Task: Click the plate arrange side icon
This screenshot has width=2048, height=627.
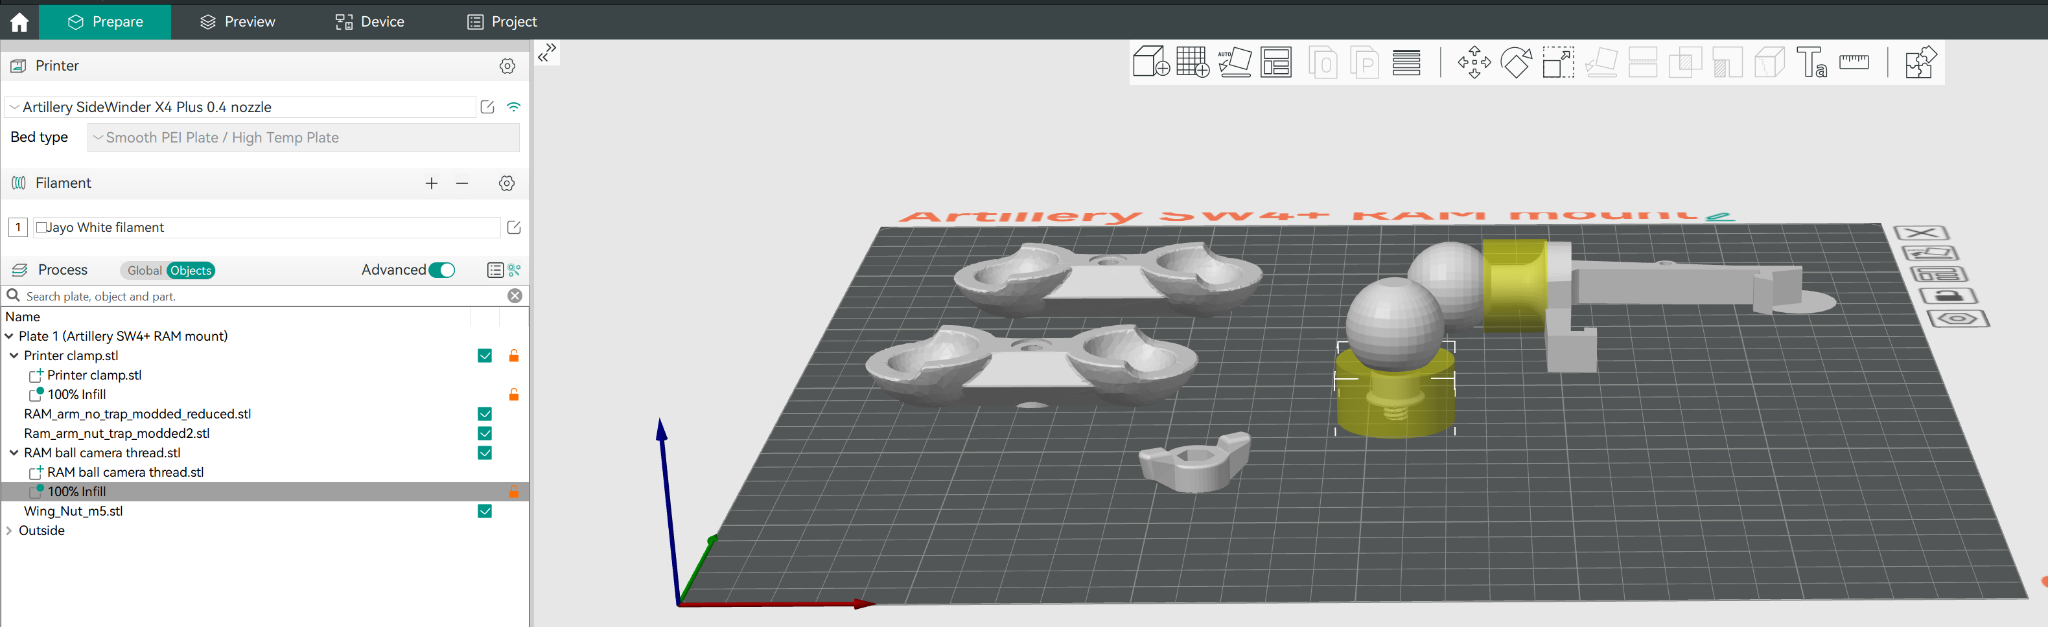Action: (x=1938, y=274)
